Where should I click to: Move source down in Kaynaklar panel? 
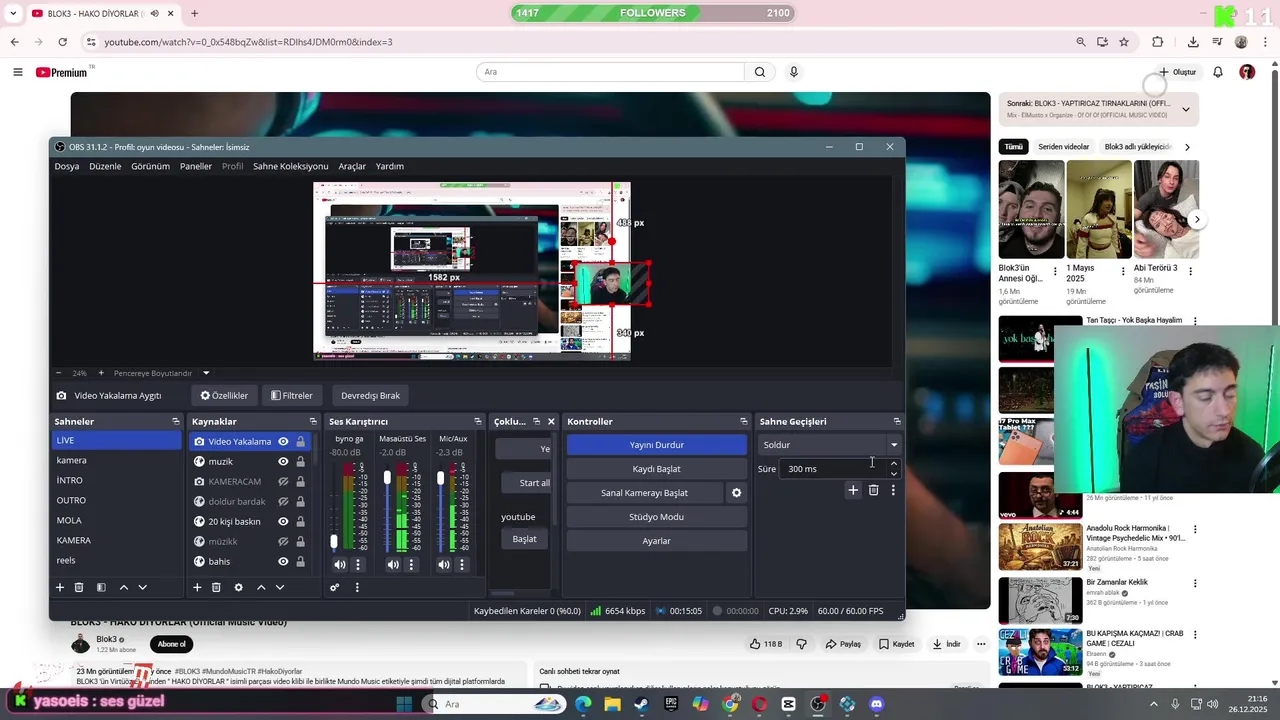(280, 588)
